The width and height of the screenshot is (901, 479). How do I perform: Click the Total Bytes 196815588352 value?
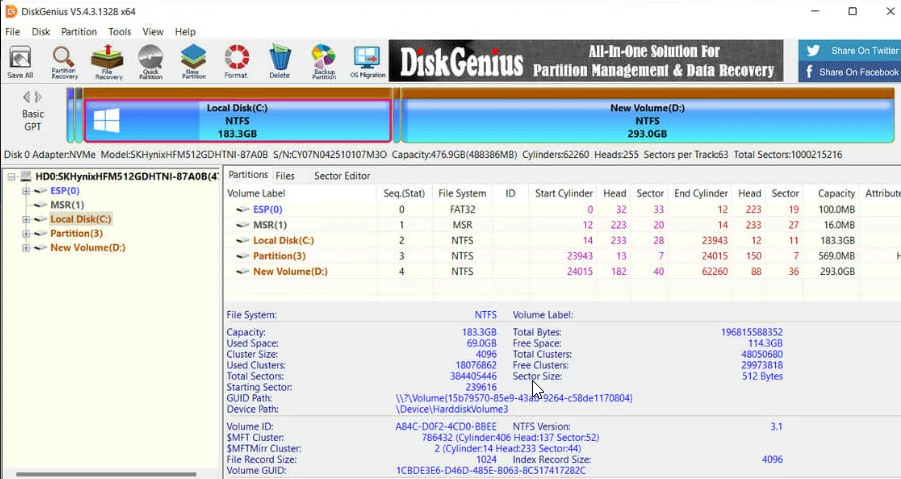click(x=752, y=332)
